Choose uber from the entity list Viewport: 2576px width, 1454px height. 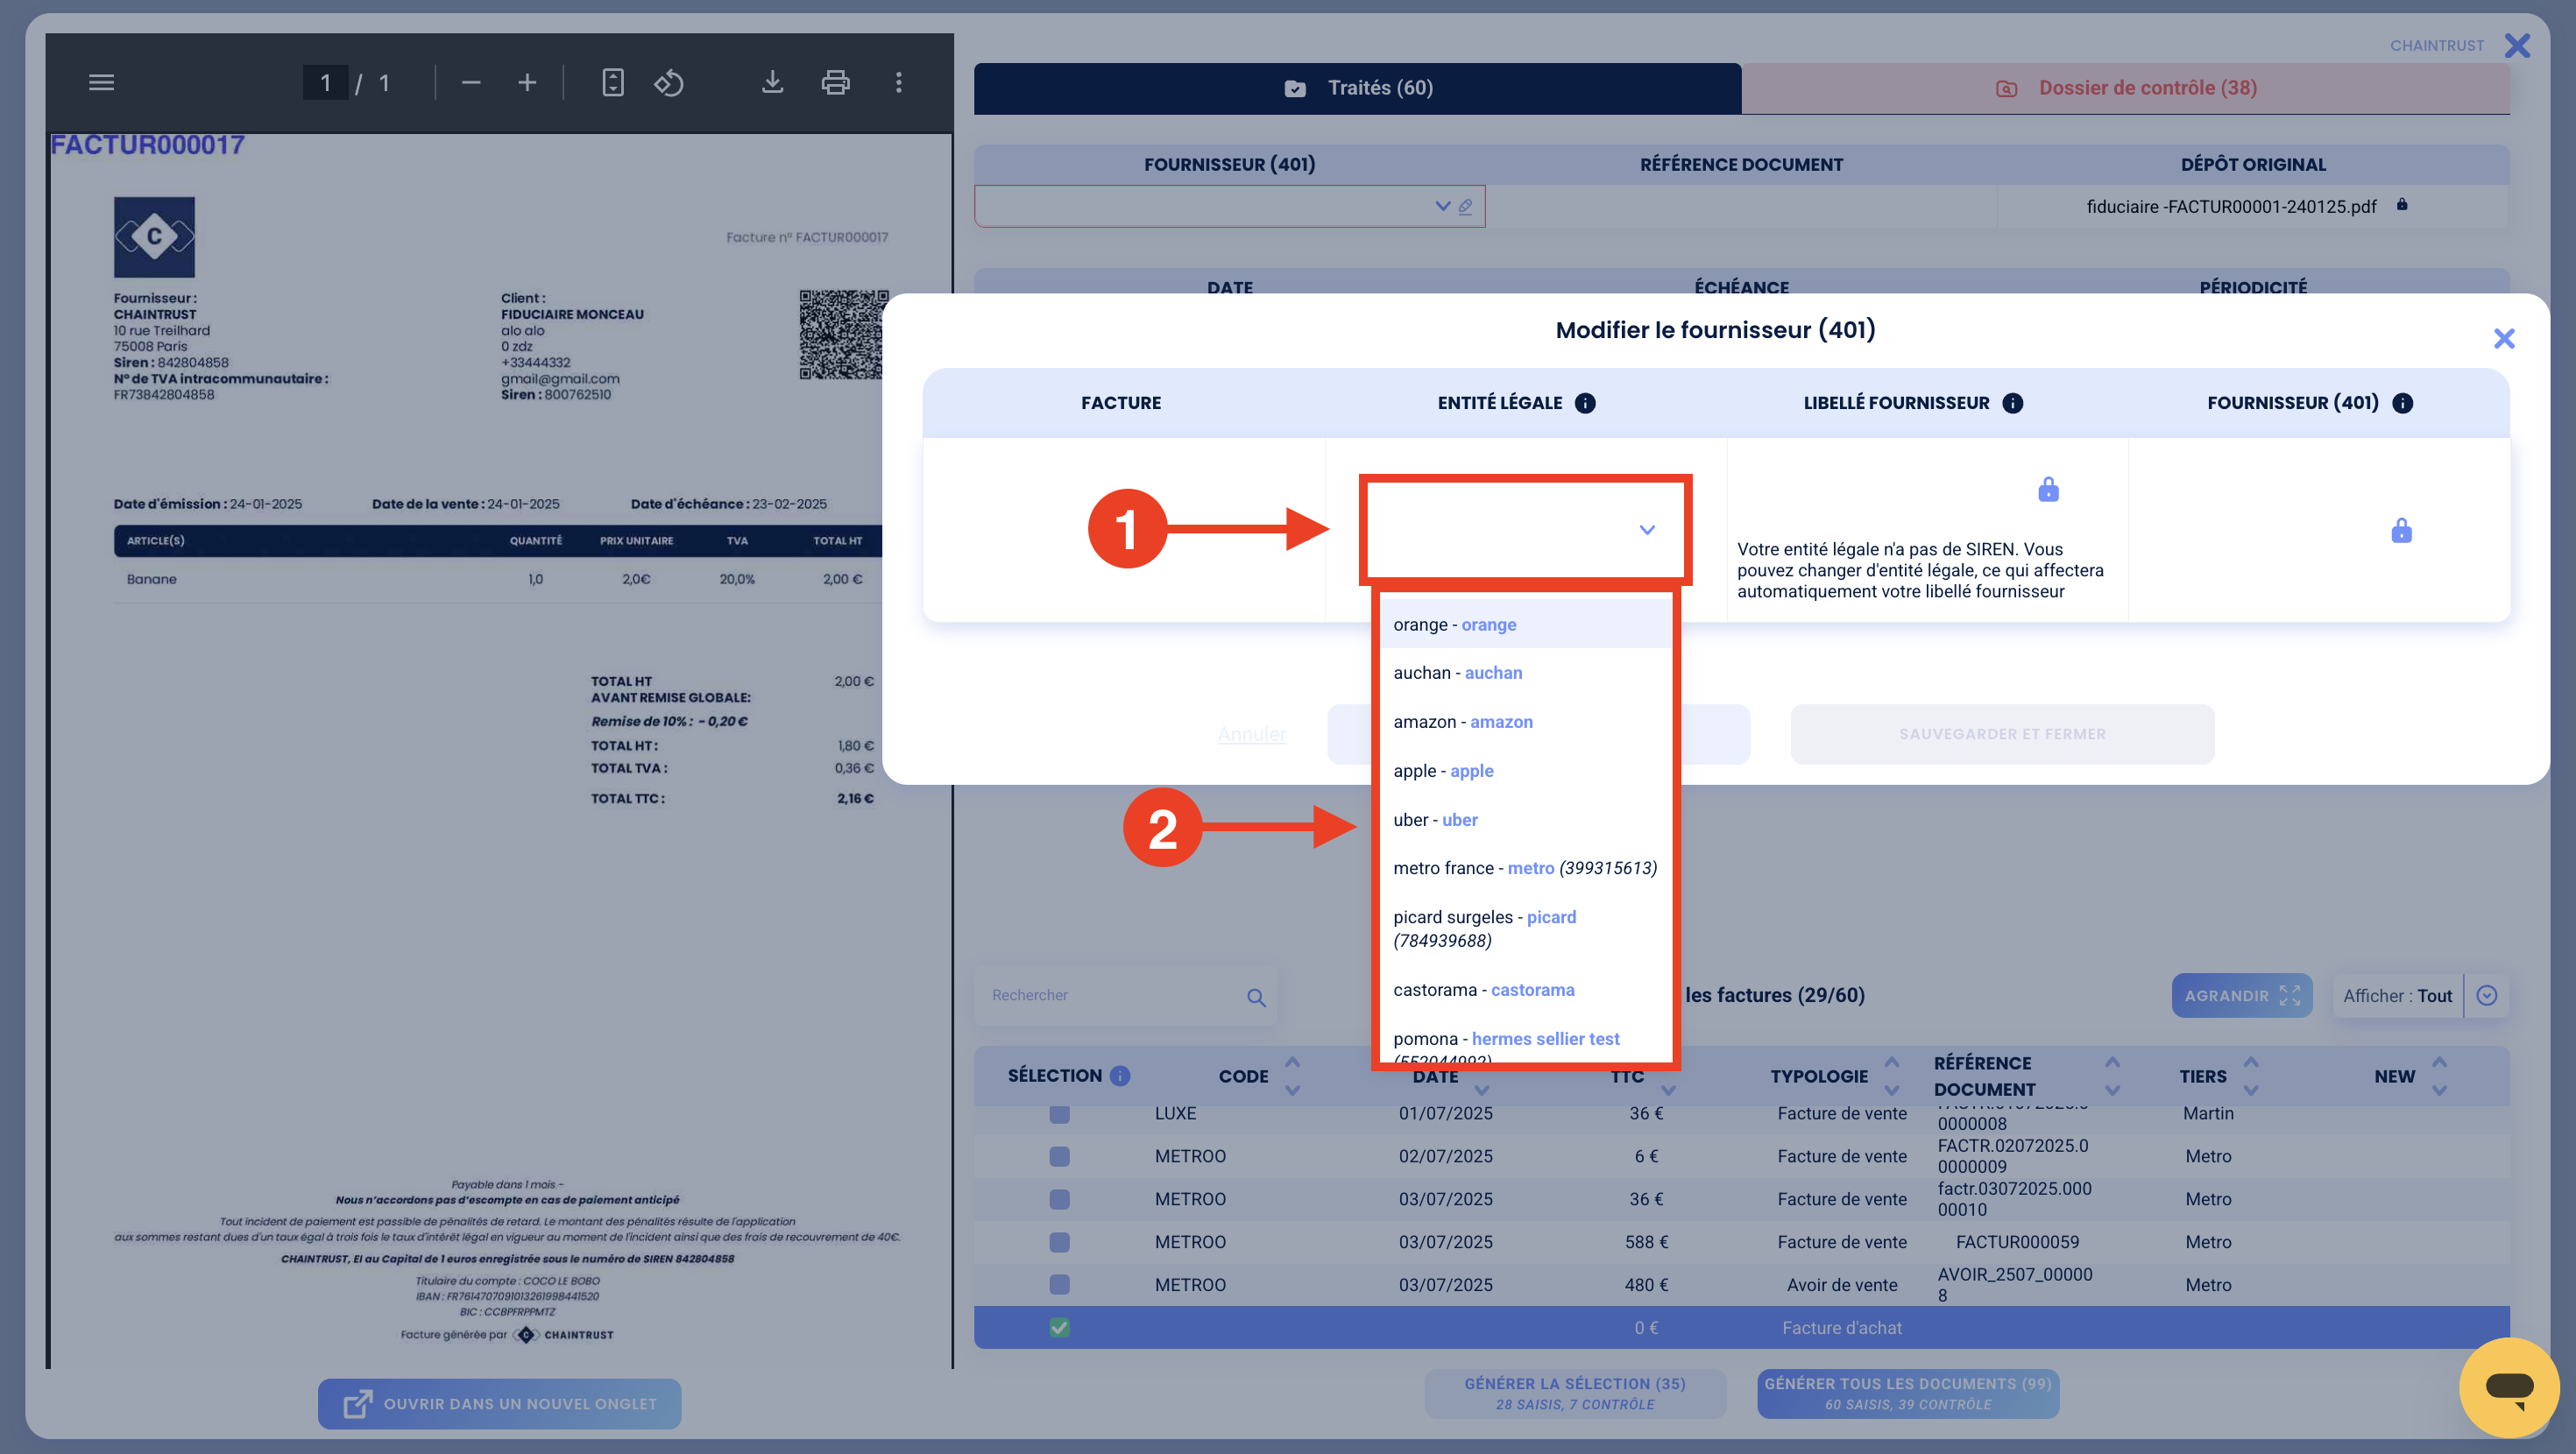[1526, 820]
